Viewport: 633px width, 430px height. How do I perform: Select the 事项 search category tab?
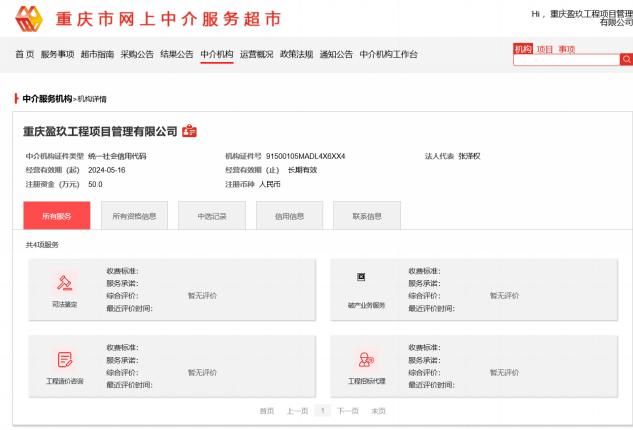click(567, 49)
